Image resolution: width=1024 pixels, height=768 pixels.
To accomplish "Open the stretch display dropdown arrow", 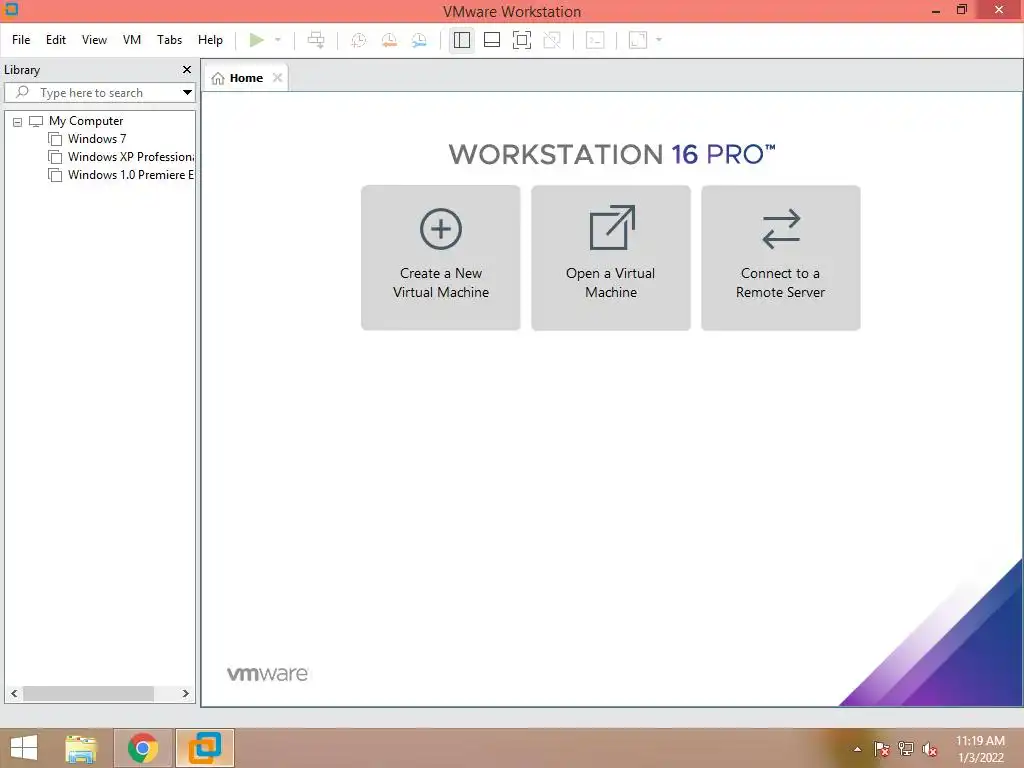I will [659, 40].
